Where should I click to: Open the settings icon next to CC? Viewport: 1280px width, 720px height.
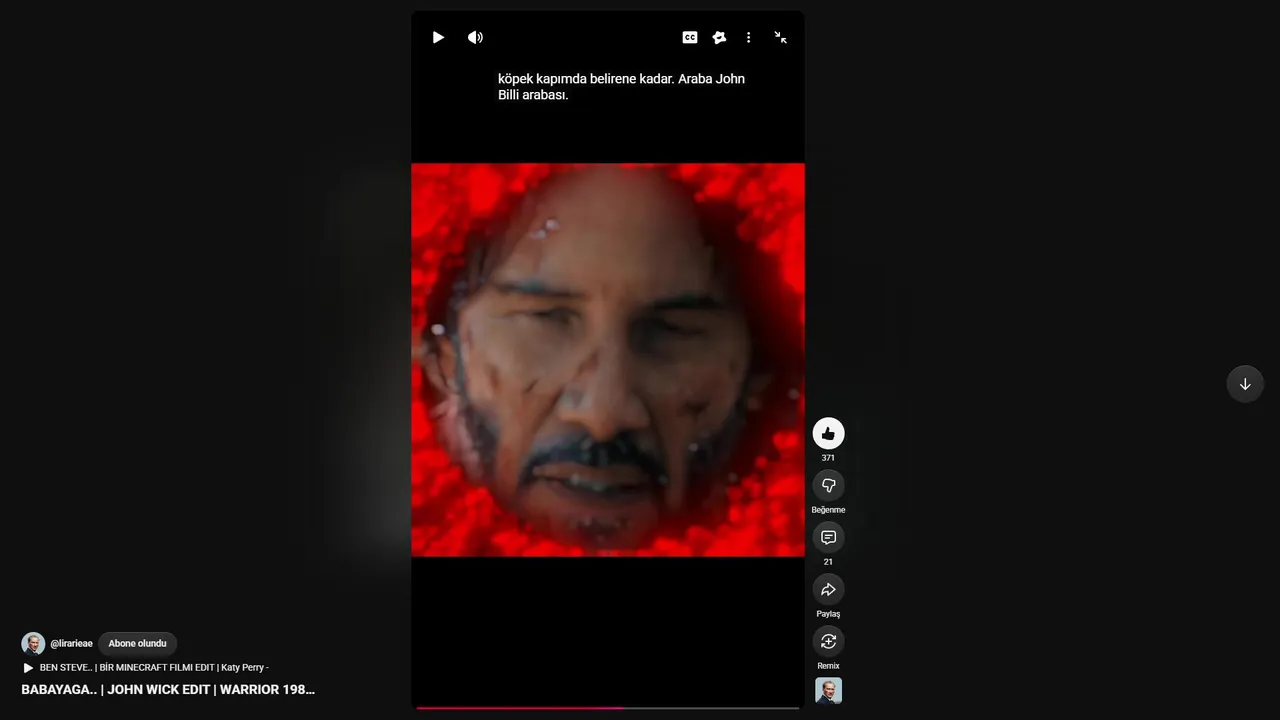(719, 37)
